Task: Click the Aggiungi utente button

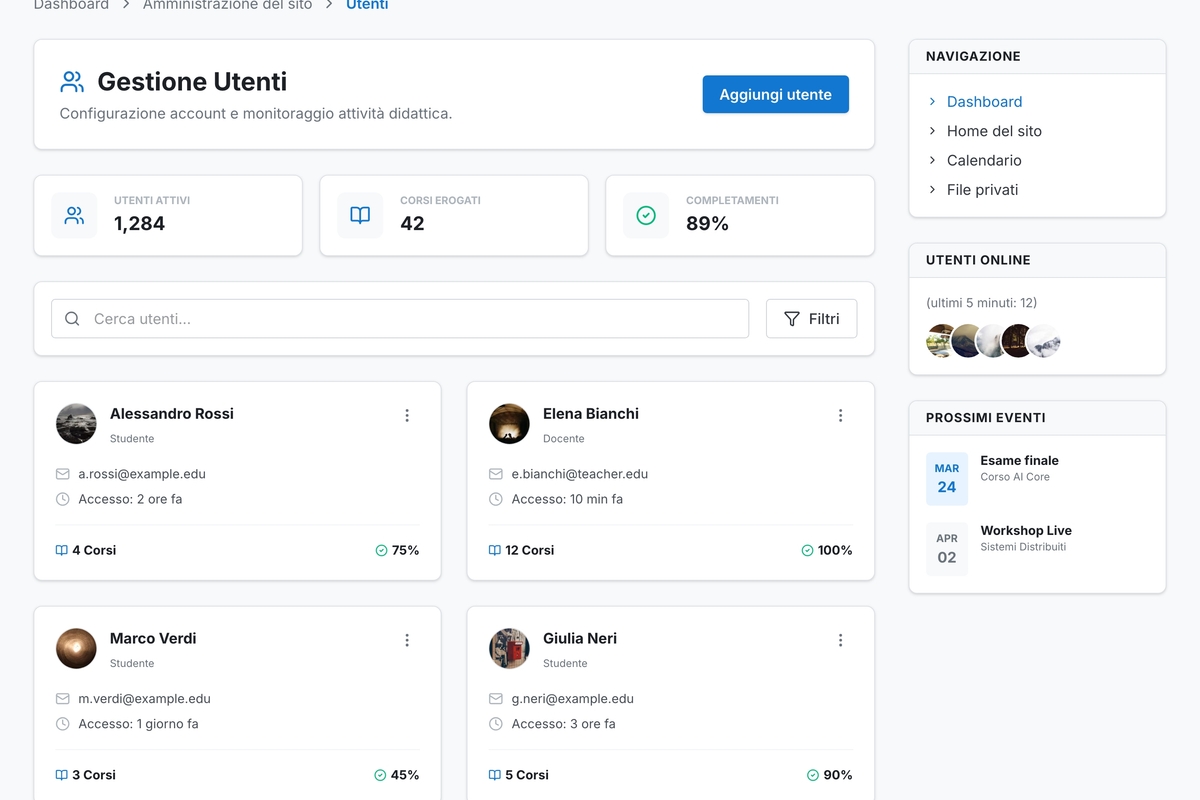Action: click(775, 94)
